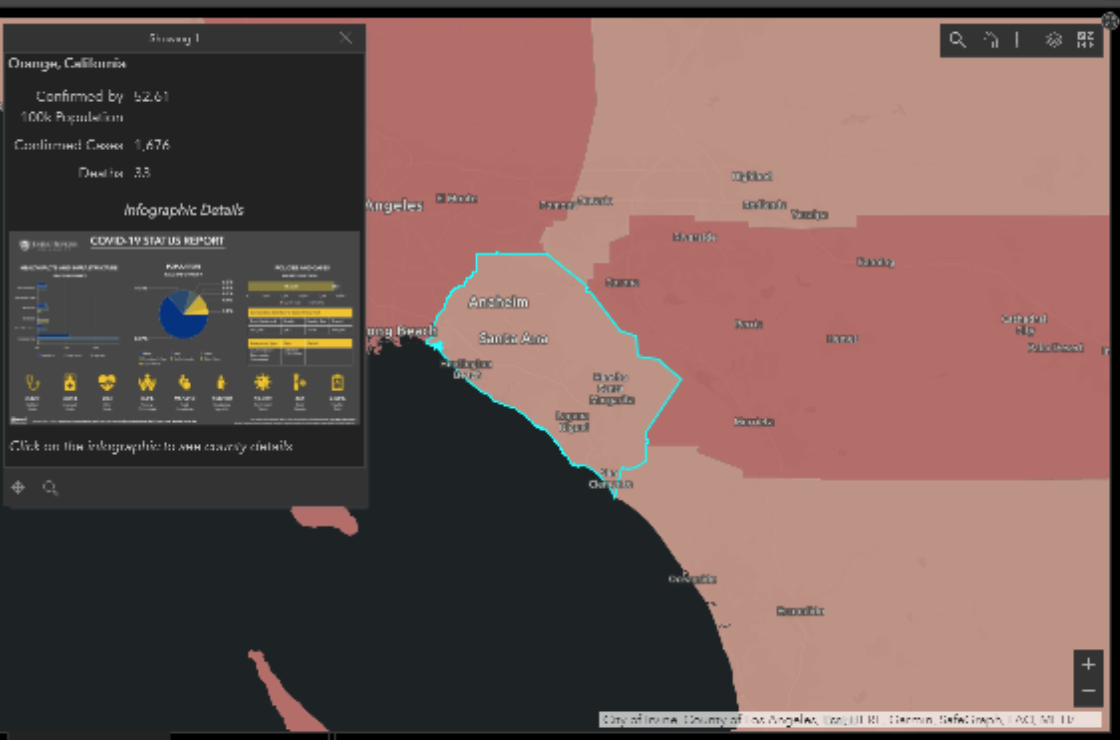Viewport: 1120px width, 740px height.
Task: Click the round expand icon in map corner
Action: click(1109, 21)
